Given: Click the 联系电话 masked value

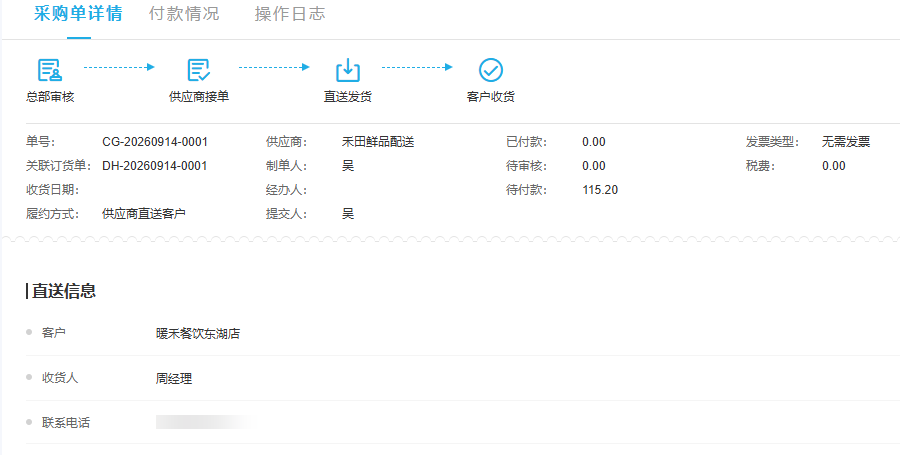Looking at the screenshot, I should [x=204, y=422].
